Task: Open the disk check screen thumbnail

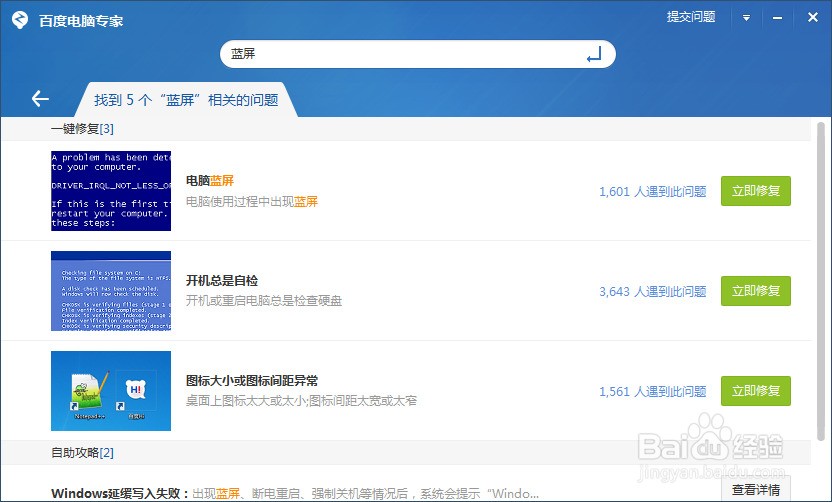Action: click(x=111, y=291)
